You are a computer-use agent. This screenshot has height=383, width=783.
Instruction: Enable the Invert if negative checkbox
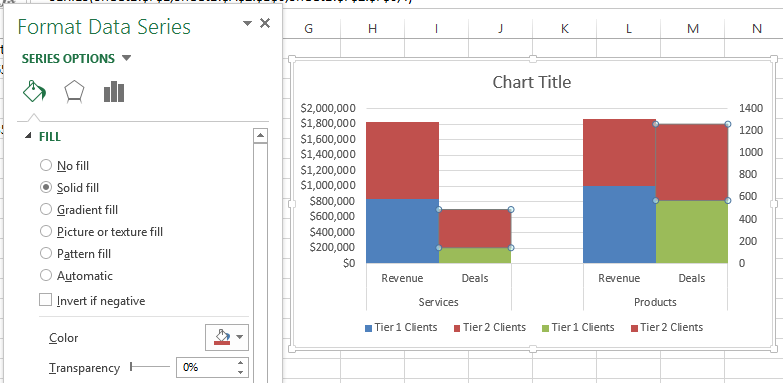click(45, 300)
